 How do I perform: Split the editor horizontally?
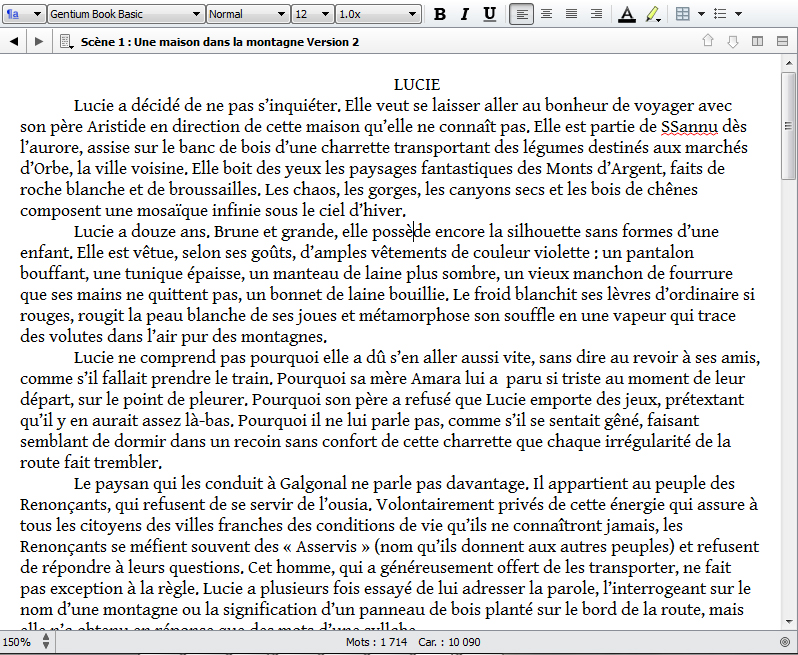[x=783, y=41]
